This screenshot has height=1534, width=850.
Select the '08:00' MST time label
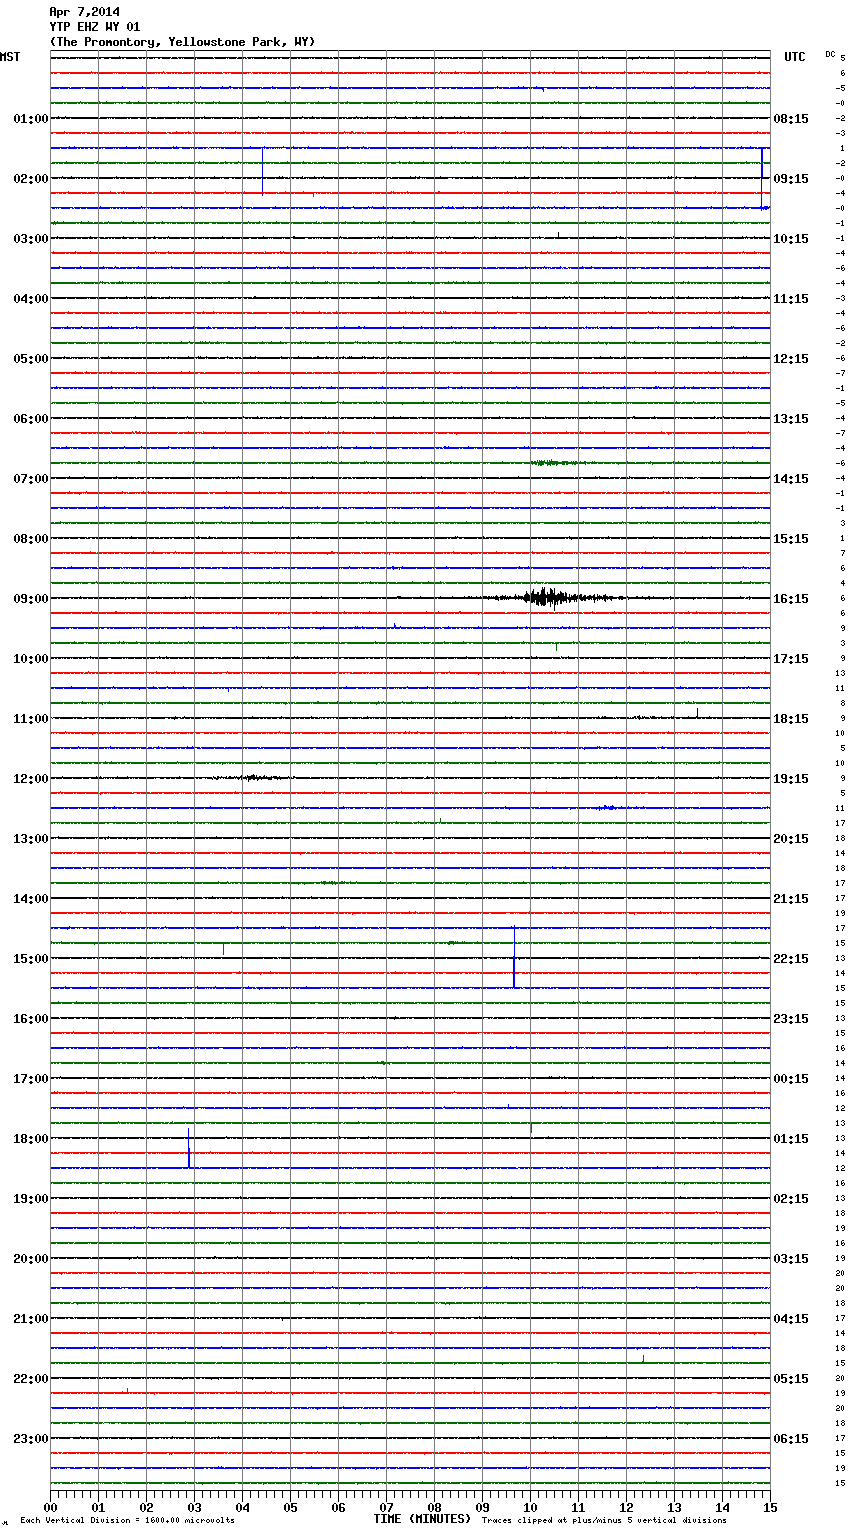click(x=30, y=539)
